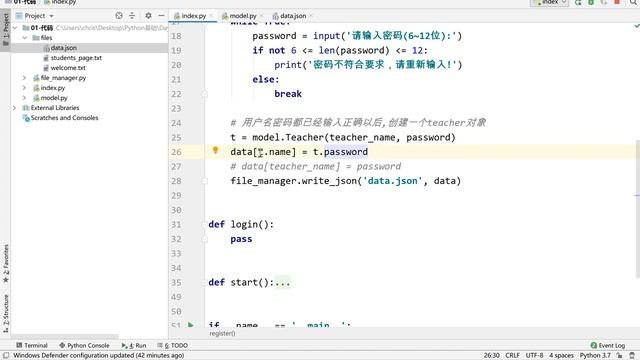640x360 pixels.
Task: Click the CRLF line separator indicator
Action: click(x=512, y=356)
